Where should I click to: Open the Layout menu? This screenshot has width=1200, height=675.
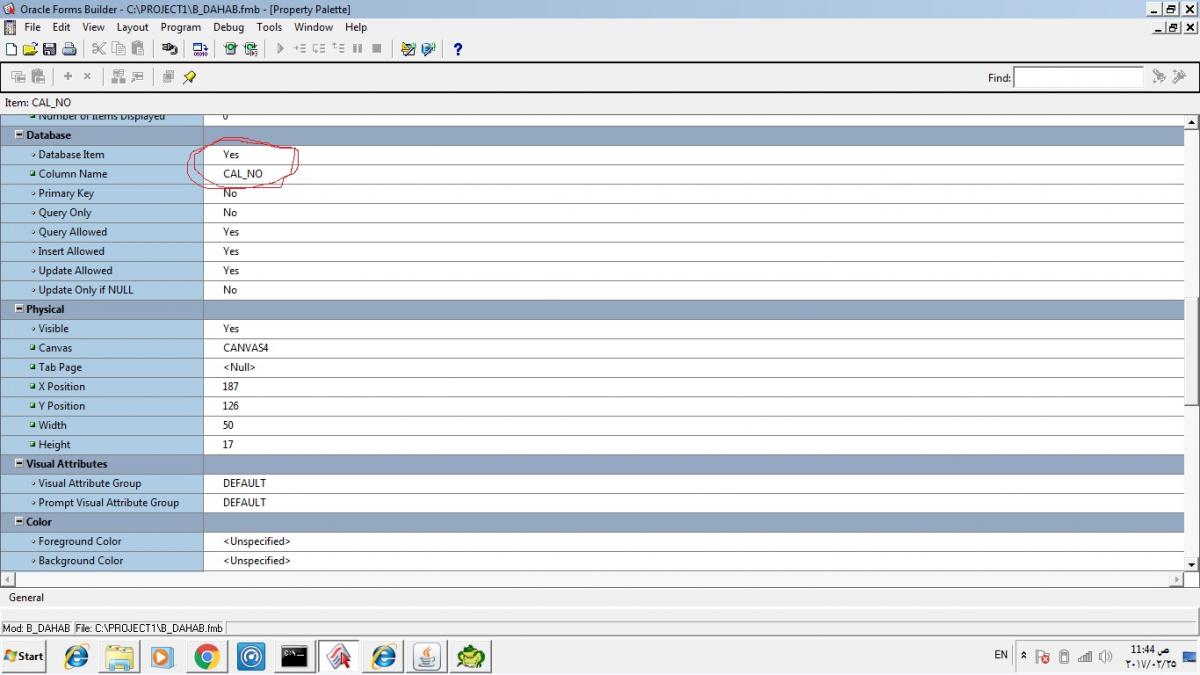[x=132, y=27]
